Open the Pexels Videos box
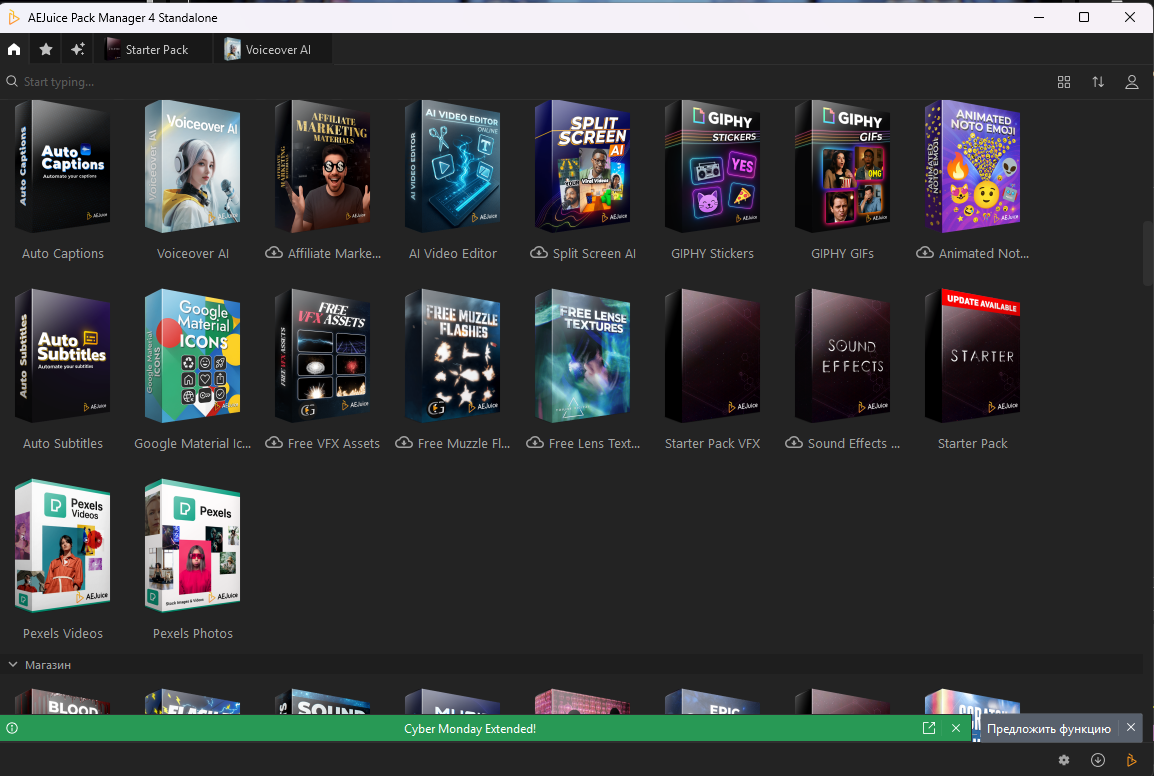 [x=63, y=546]
